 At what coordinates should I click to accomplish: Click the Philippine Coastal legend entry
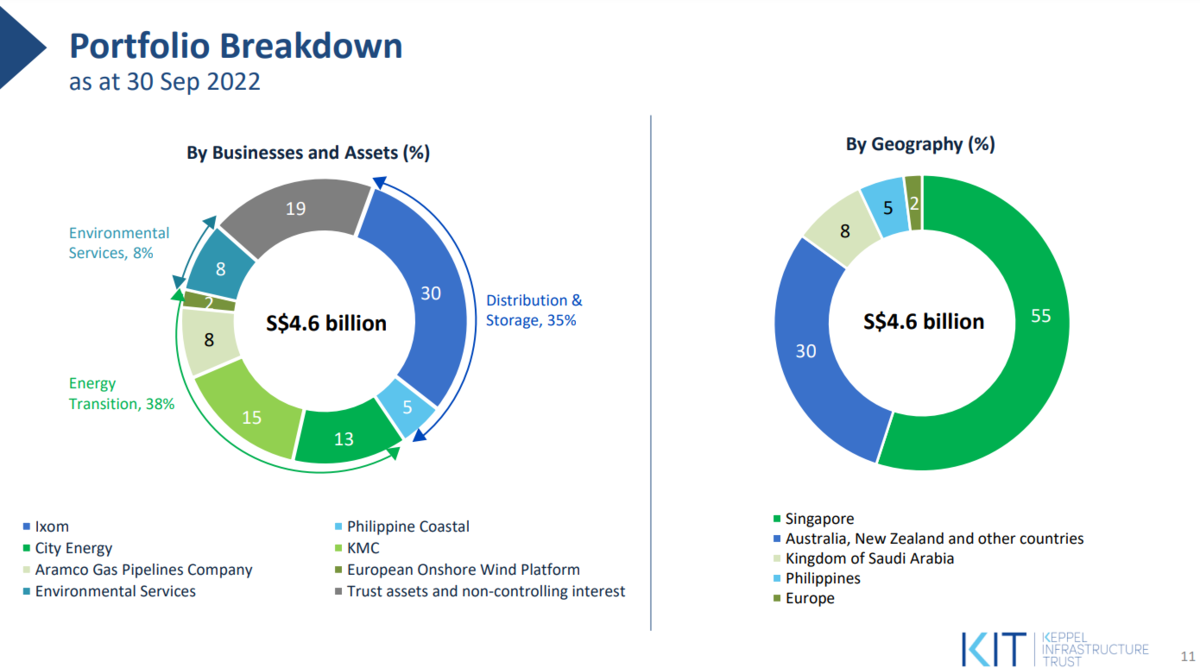coord(402,527)
